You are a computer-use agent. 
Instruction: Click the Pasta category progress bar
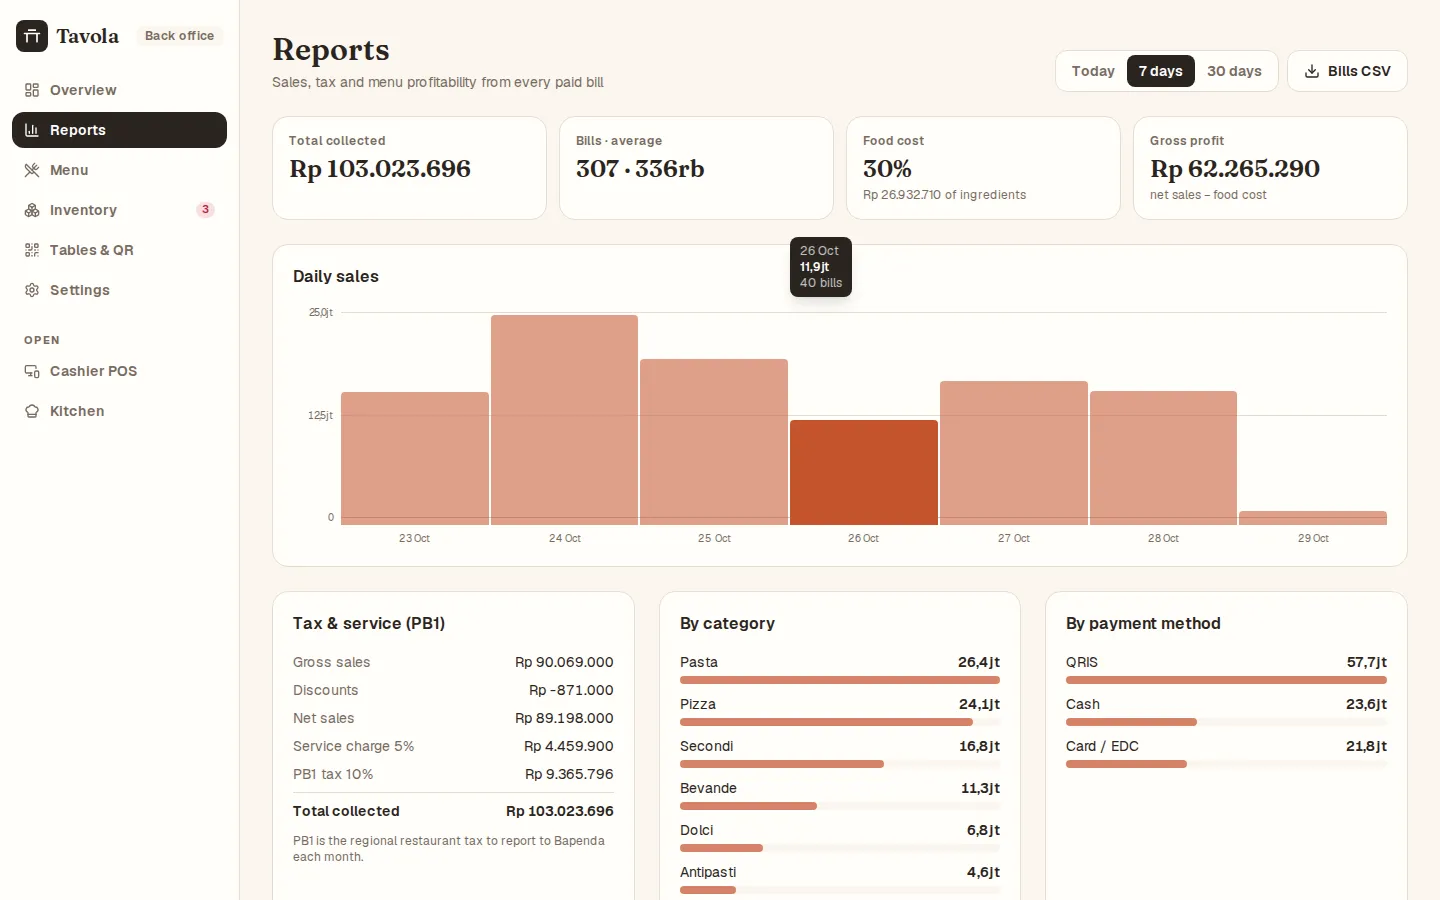point(840,680)
